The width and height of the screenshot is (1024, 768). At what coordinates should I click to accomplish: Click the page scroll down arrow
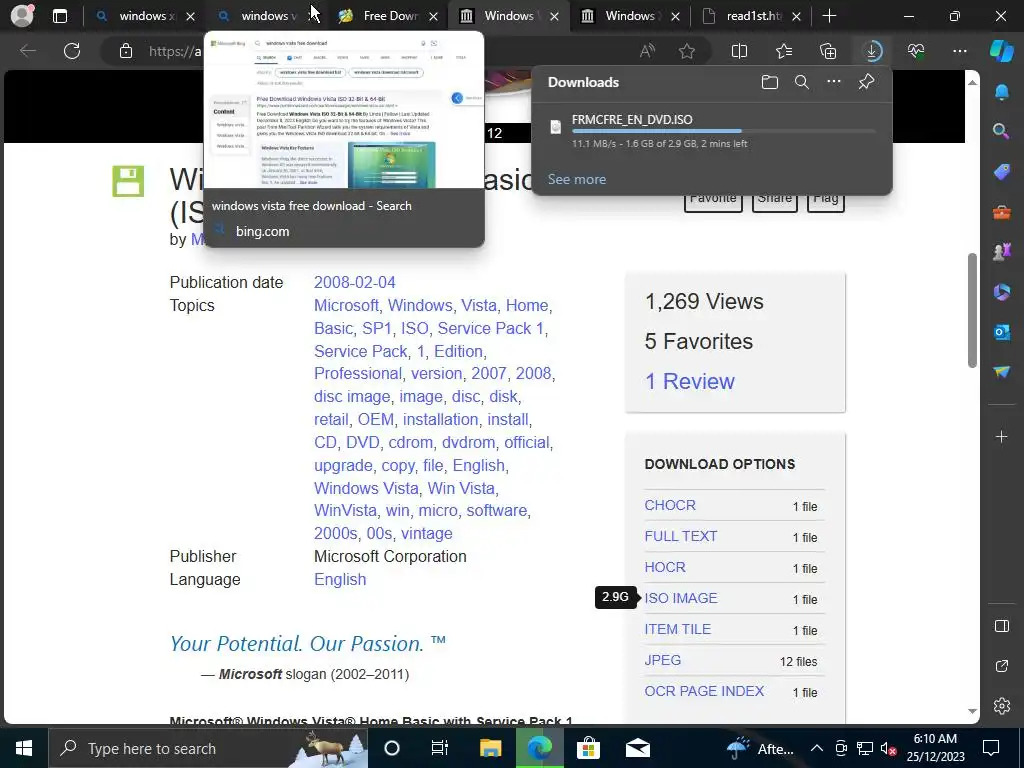coord(972,711)
